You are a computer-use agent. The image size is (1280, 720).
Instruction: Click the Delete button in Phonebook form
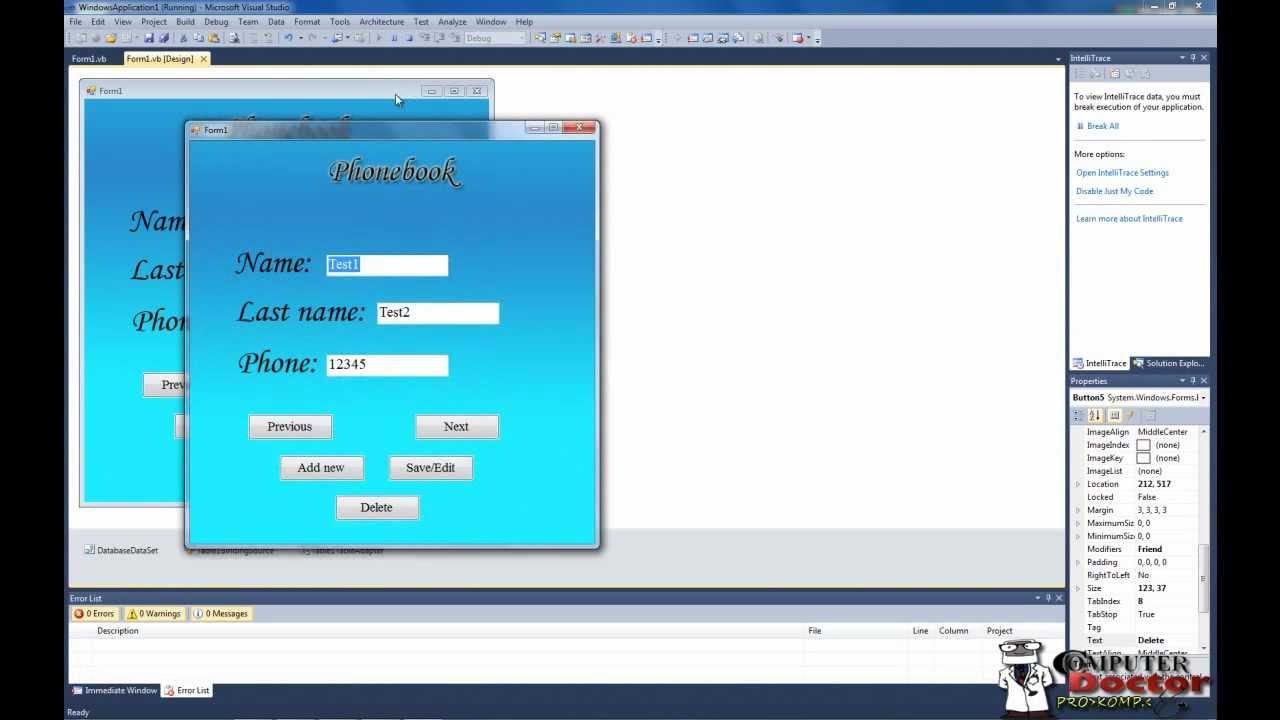click(x=377, y=508)
